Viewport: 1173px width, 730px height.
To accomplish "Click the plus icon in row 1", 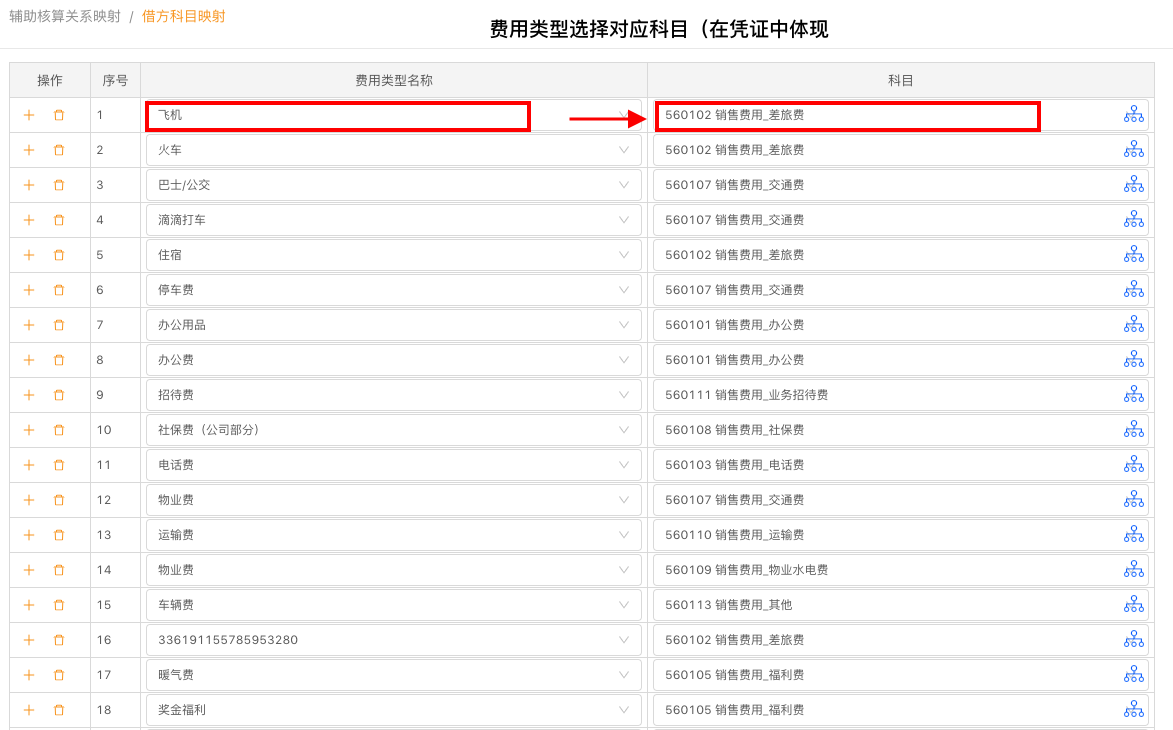I will coord(29,115).
